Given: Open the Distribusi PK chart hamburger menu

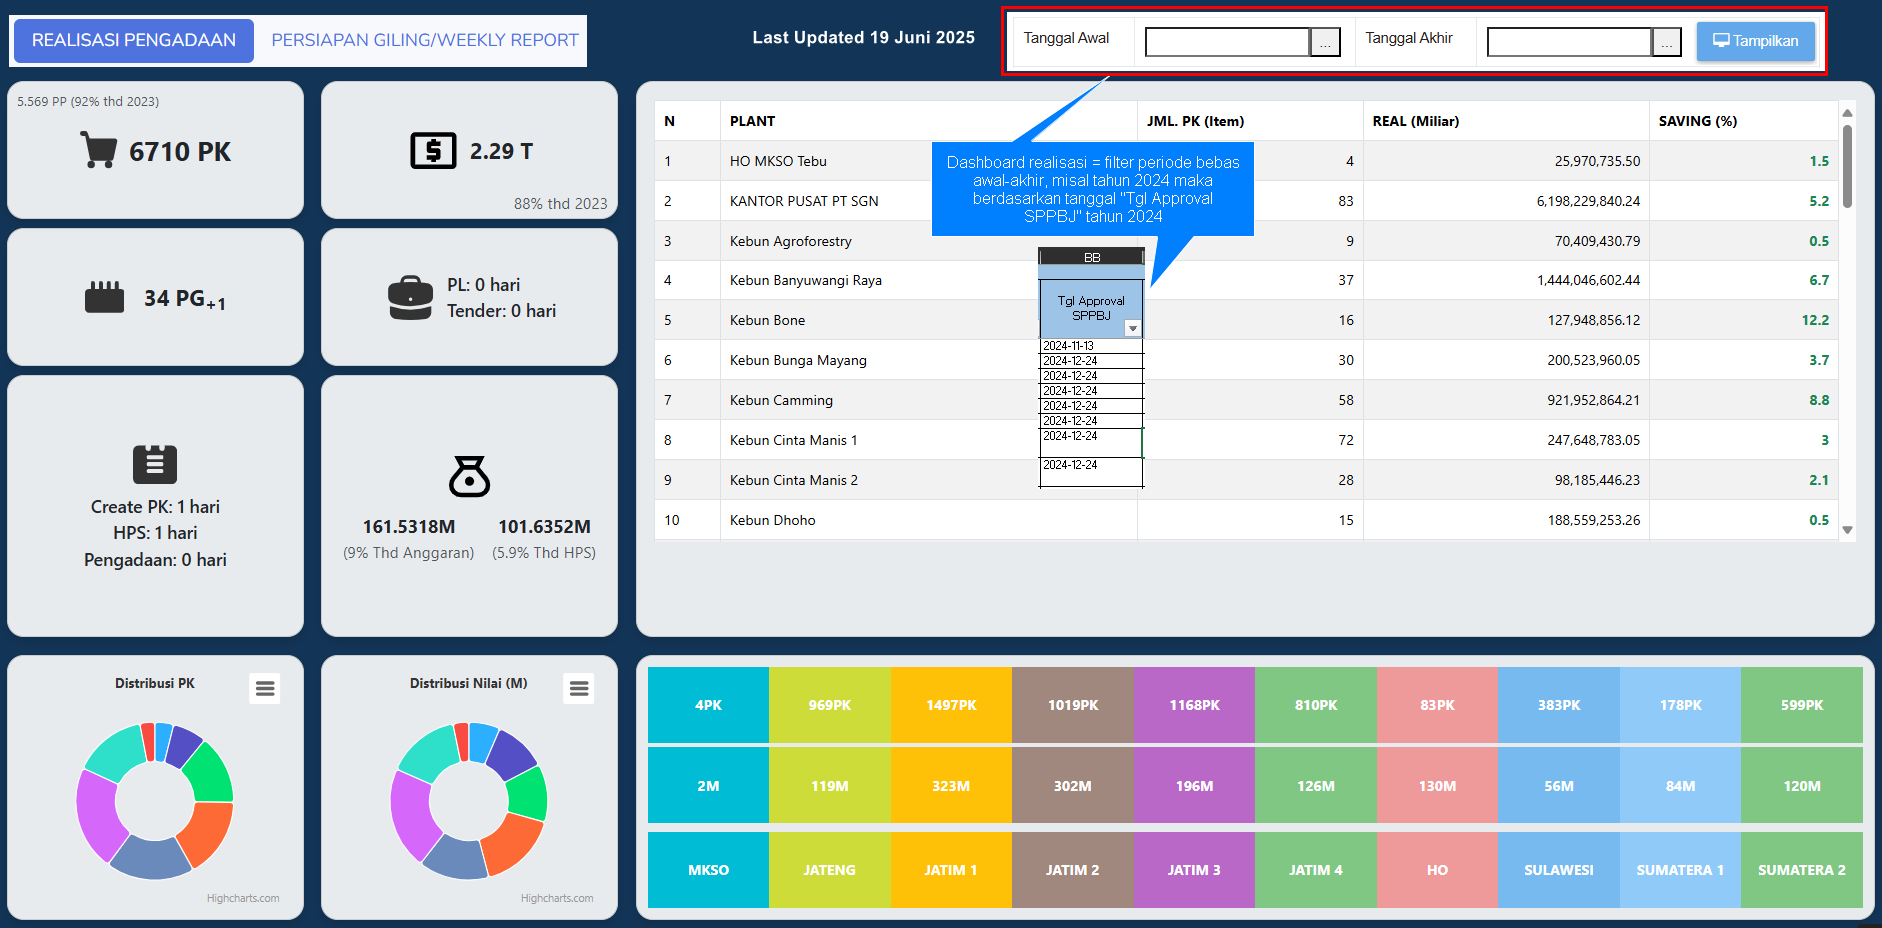Looking at the screenshot, I should tap(265, 689).
